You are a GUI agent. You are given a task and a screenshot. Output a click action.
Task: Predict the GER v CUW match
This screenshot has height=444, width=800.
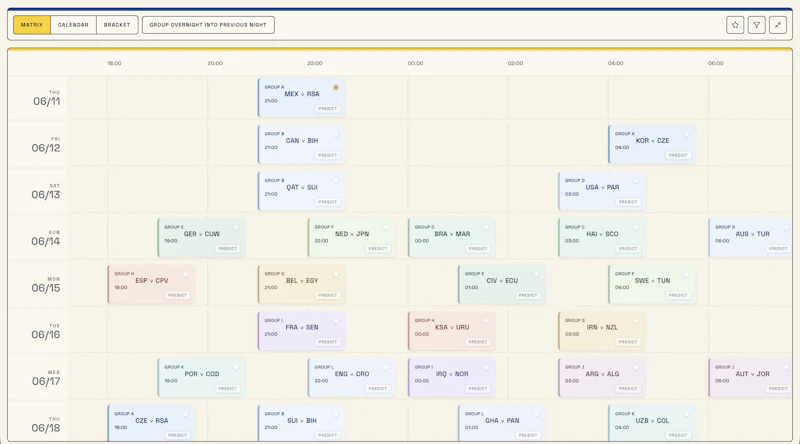(x=228, y=249)
